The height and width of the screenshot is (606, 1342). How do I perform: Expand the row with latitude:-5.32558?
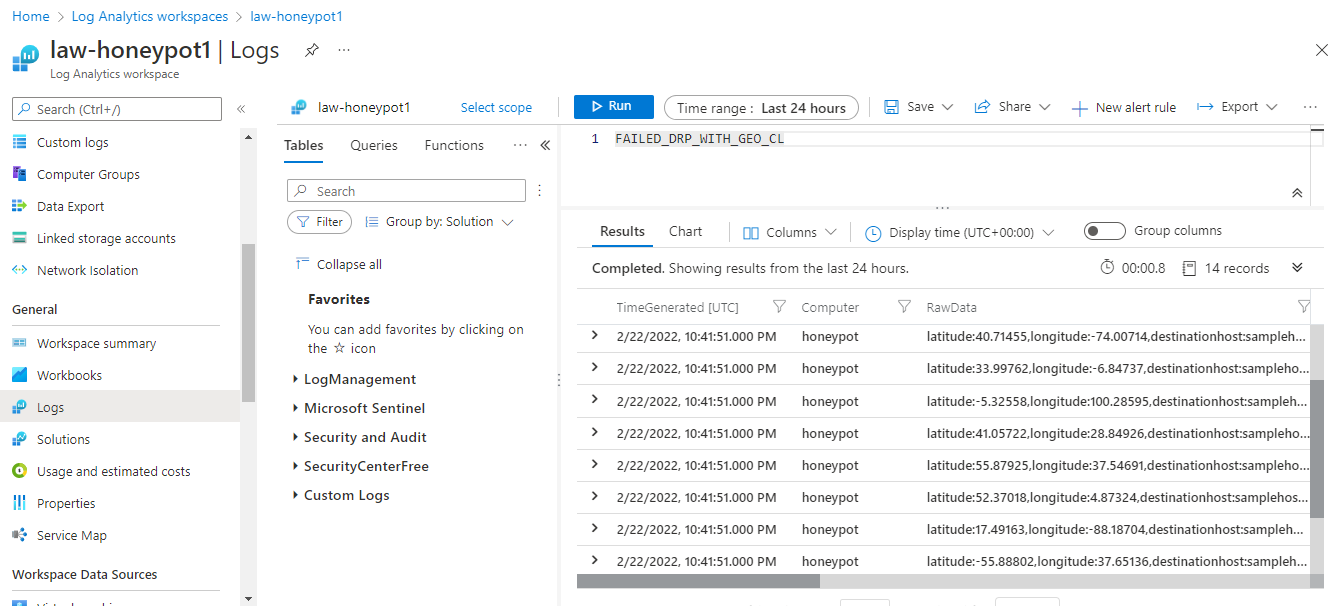click(595, 400)
